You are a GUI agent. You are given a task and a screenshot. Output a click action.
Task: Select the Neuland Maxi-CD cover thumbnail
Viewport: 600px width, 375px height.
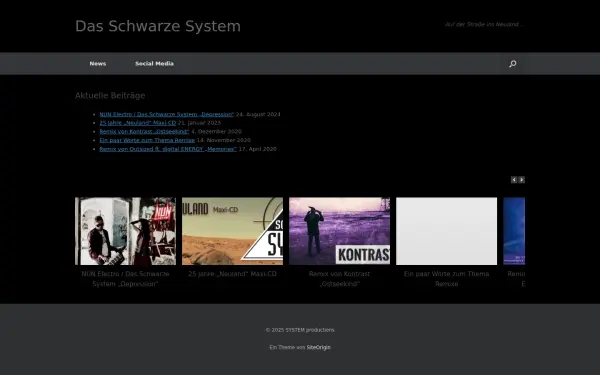[233, 231]
